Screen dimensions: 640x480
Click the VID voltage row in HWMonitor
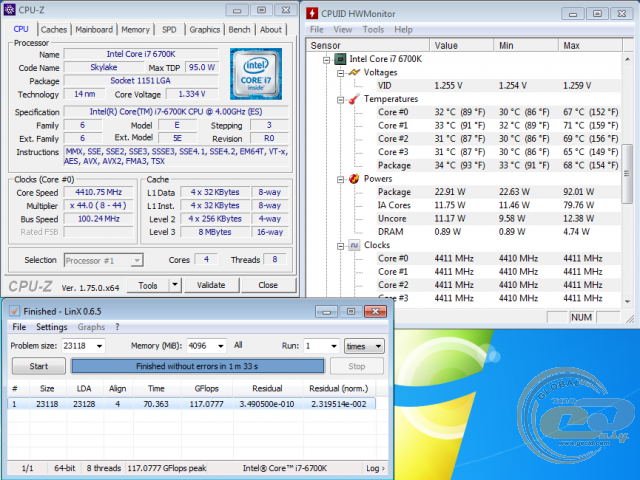coord(498,86)
